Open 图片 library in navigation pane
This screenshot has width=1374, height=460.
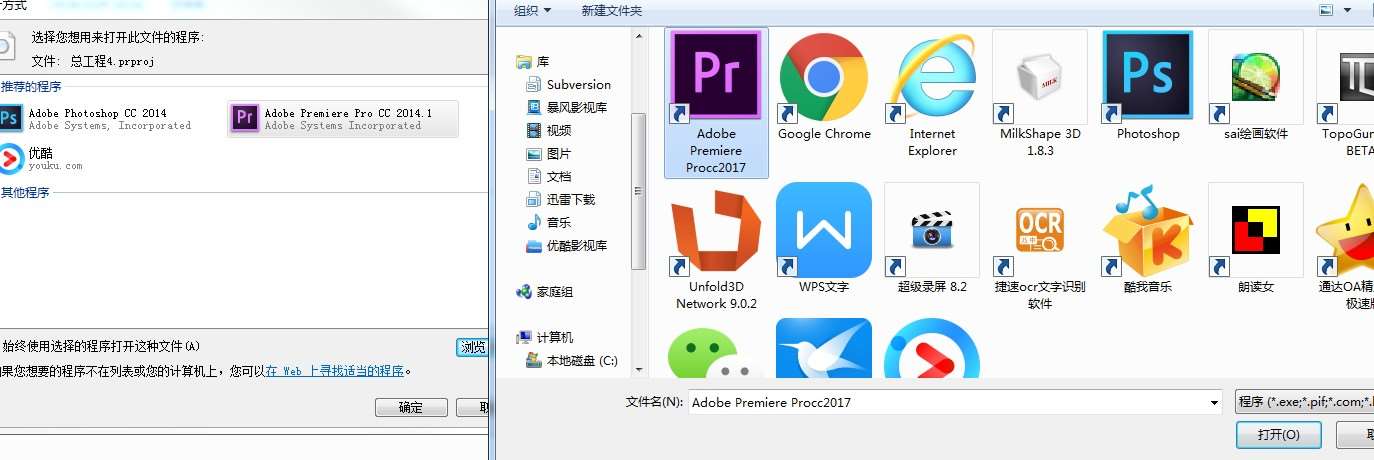(549, 154)
